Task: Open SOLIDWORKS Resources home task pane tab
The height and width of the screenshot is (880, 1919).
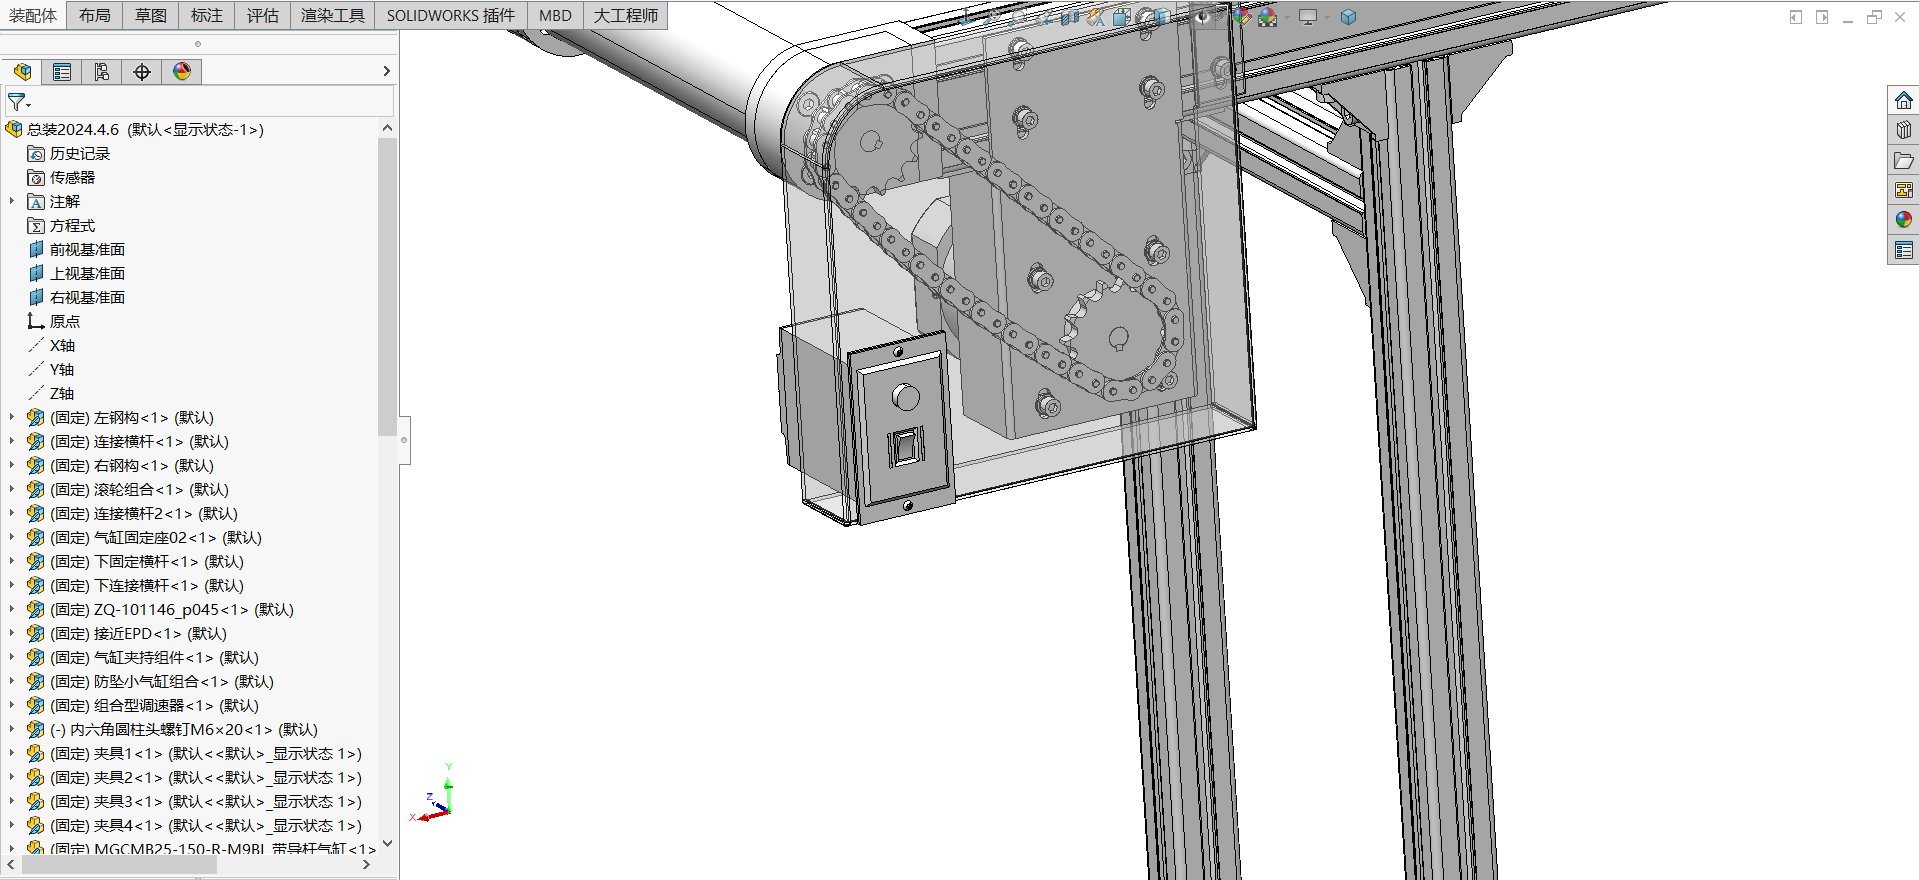Action: tap(1904, 100)
